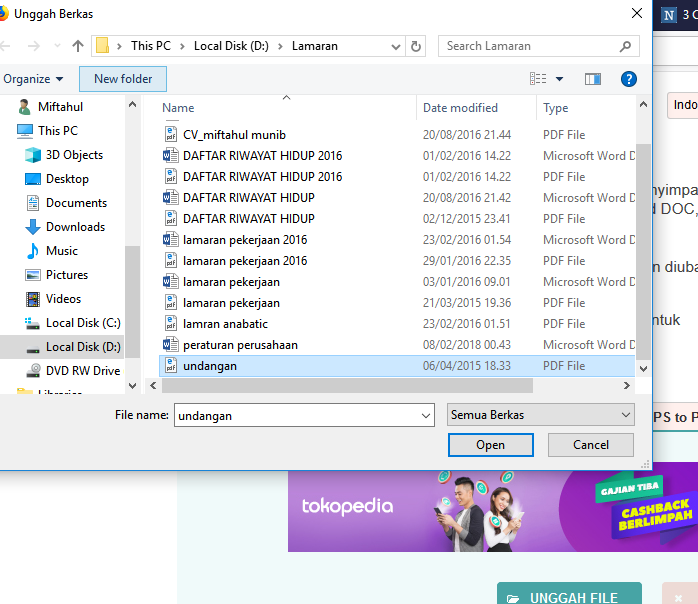Select DAFTAR RIWAYAT HIDUP Word document dated 20/08/2016
The image size is (698, 604).
[x=397, y=198]
